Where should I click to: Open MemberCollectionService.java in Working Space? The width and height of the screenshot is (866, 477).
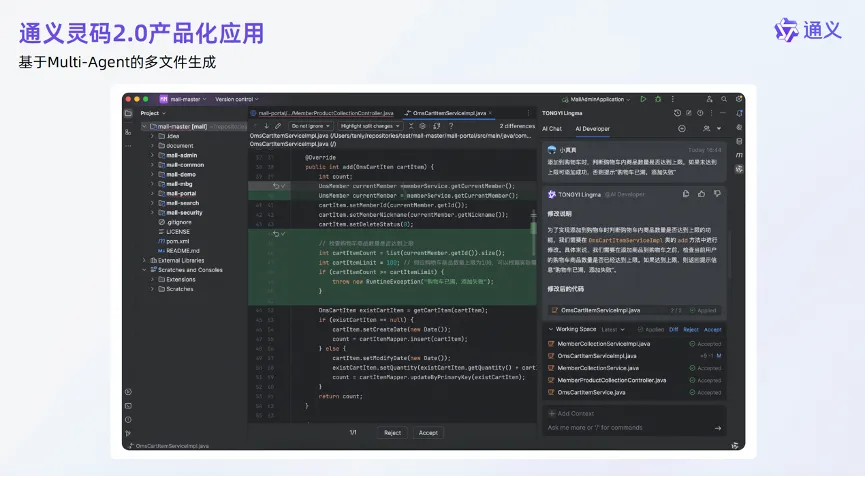pyautogui.click(x=598, y=368)
